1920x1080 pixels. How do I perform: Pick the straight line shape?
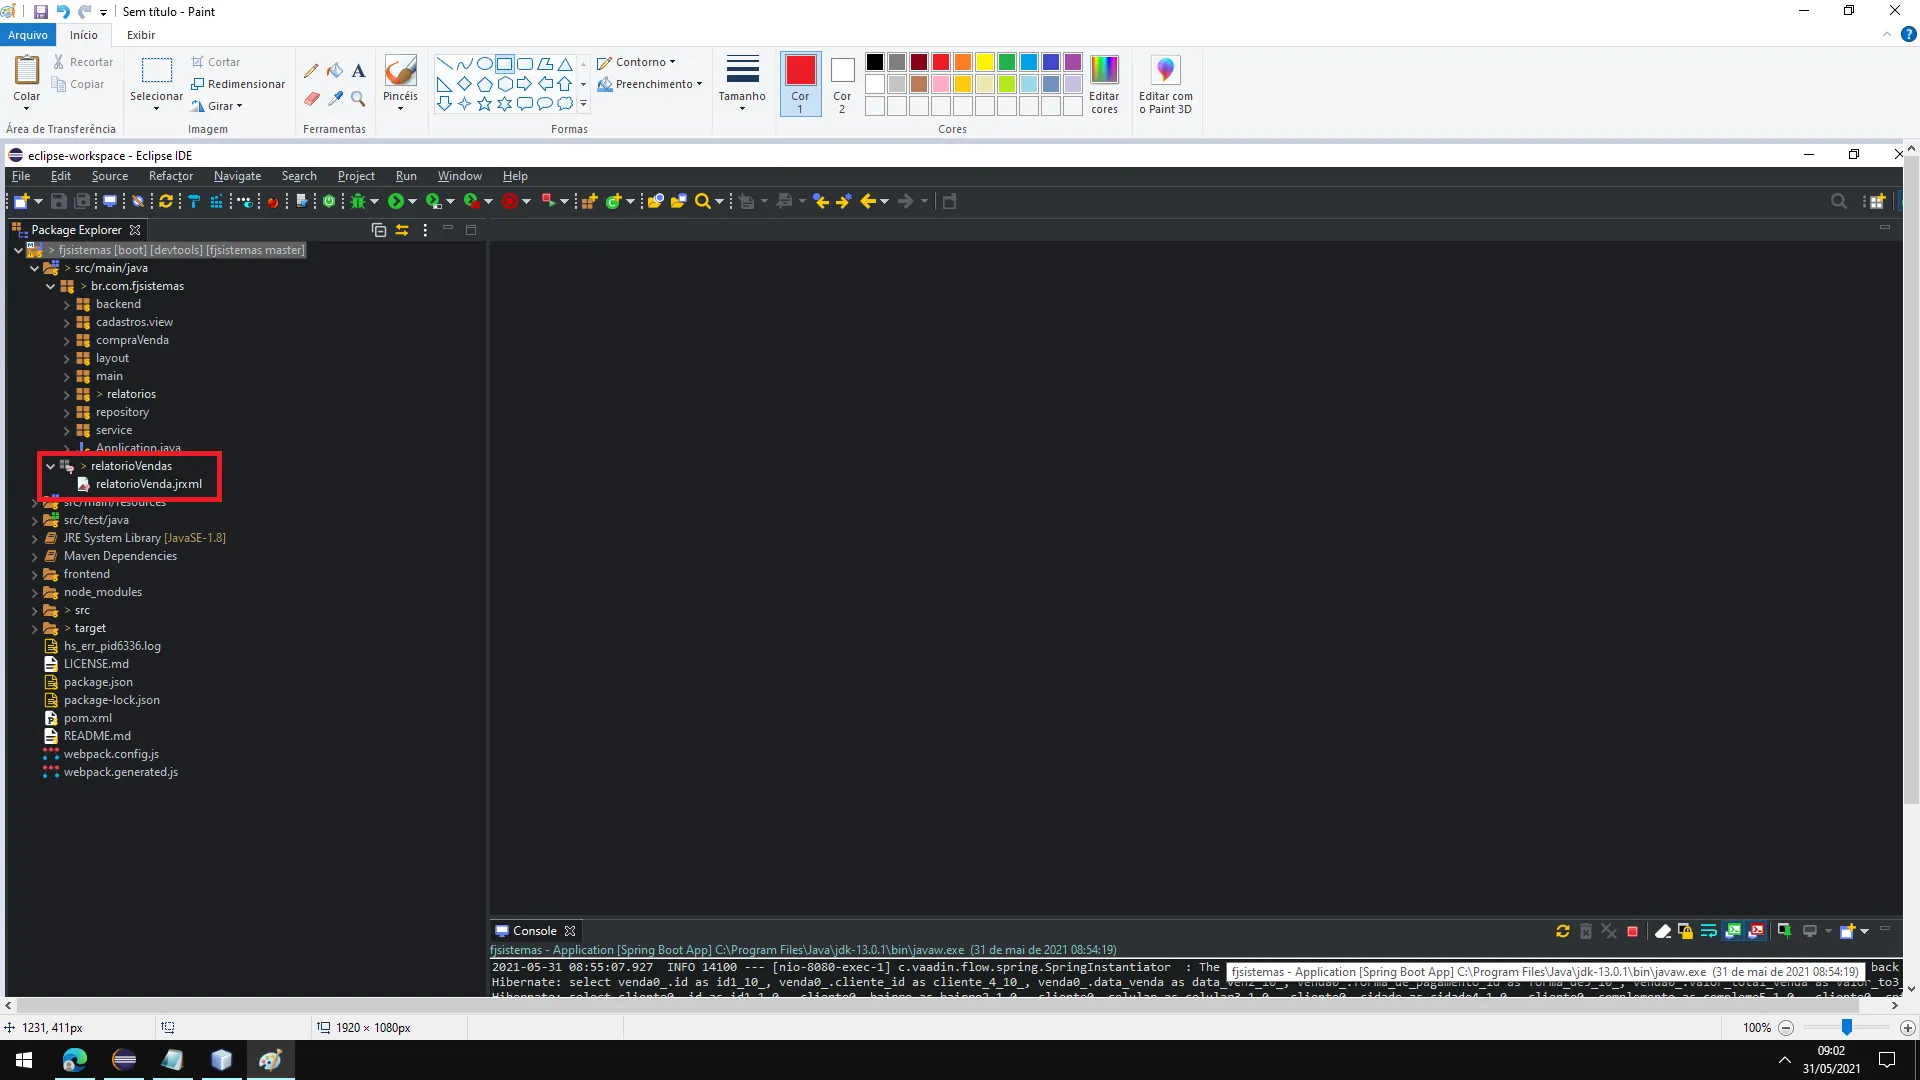point(444,64)
